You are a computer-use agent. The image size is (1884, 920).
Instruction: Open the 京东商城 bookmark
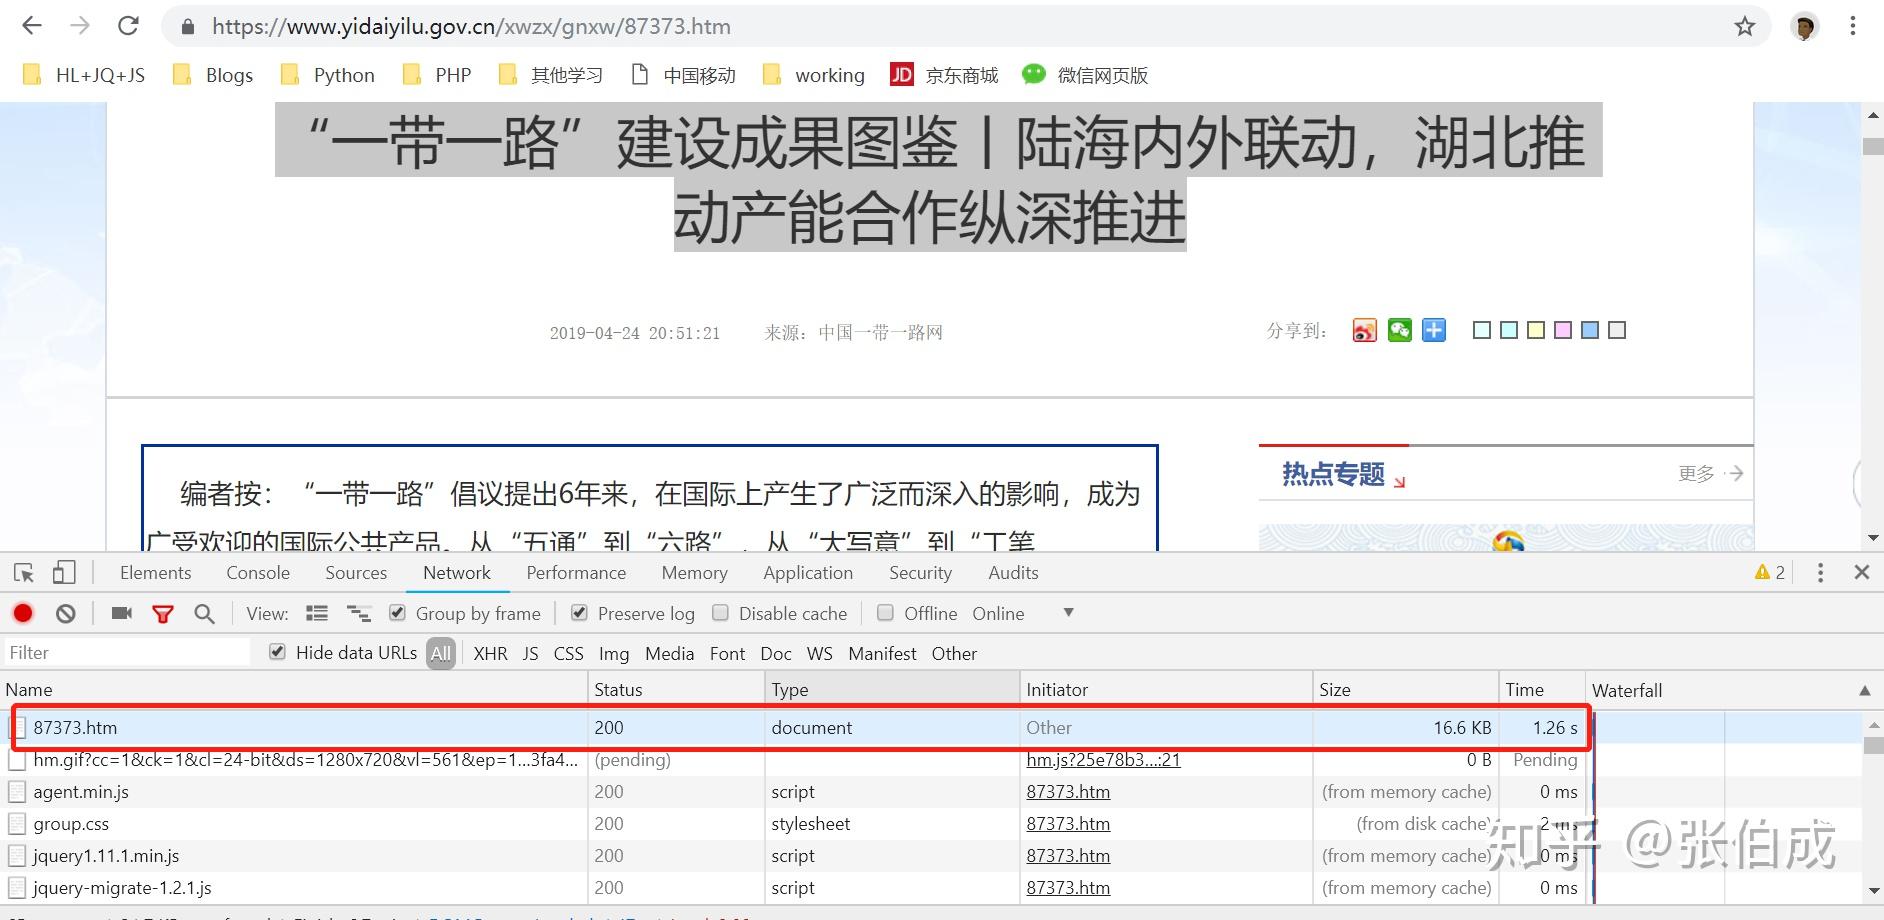click(x=945, y=75)
